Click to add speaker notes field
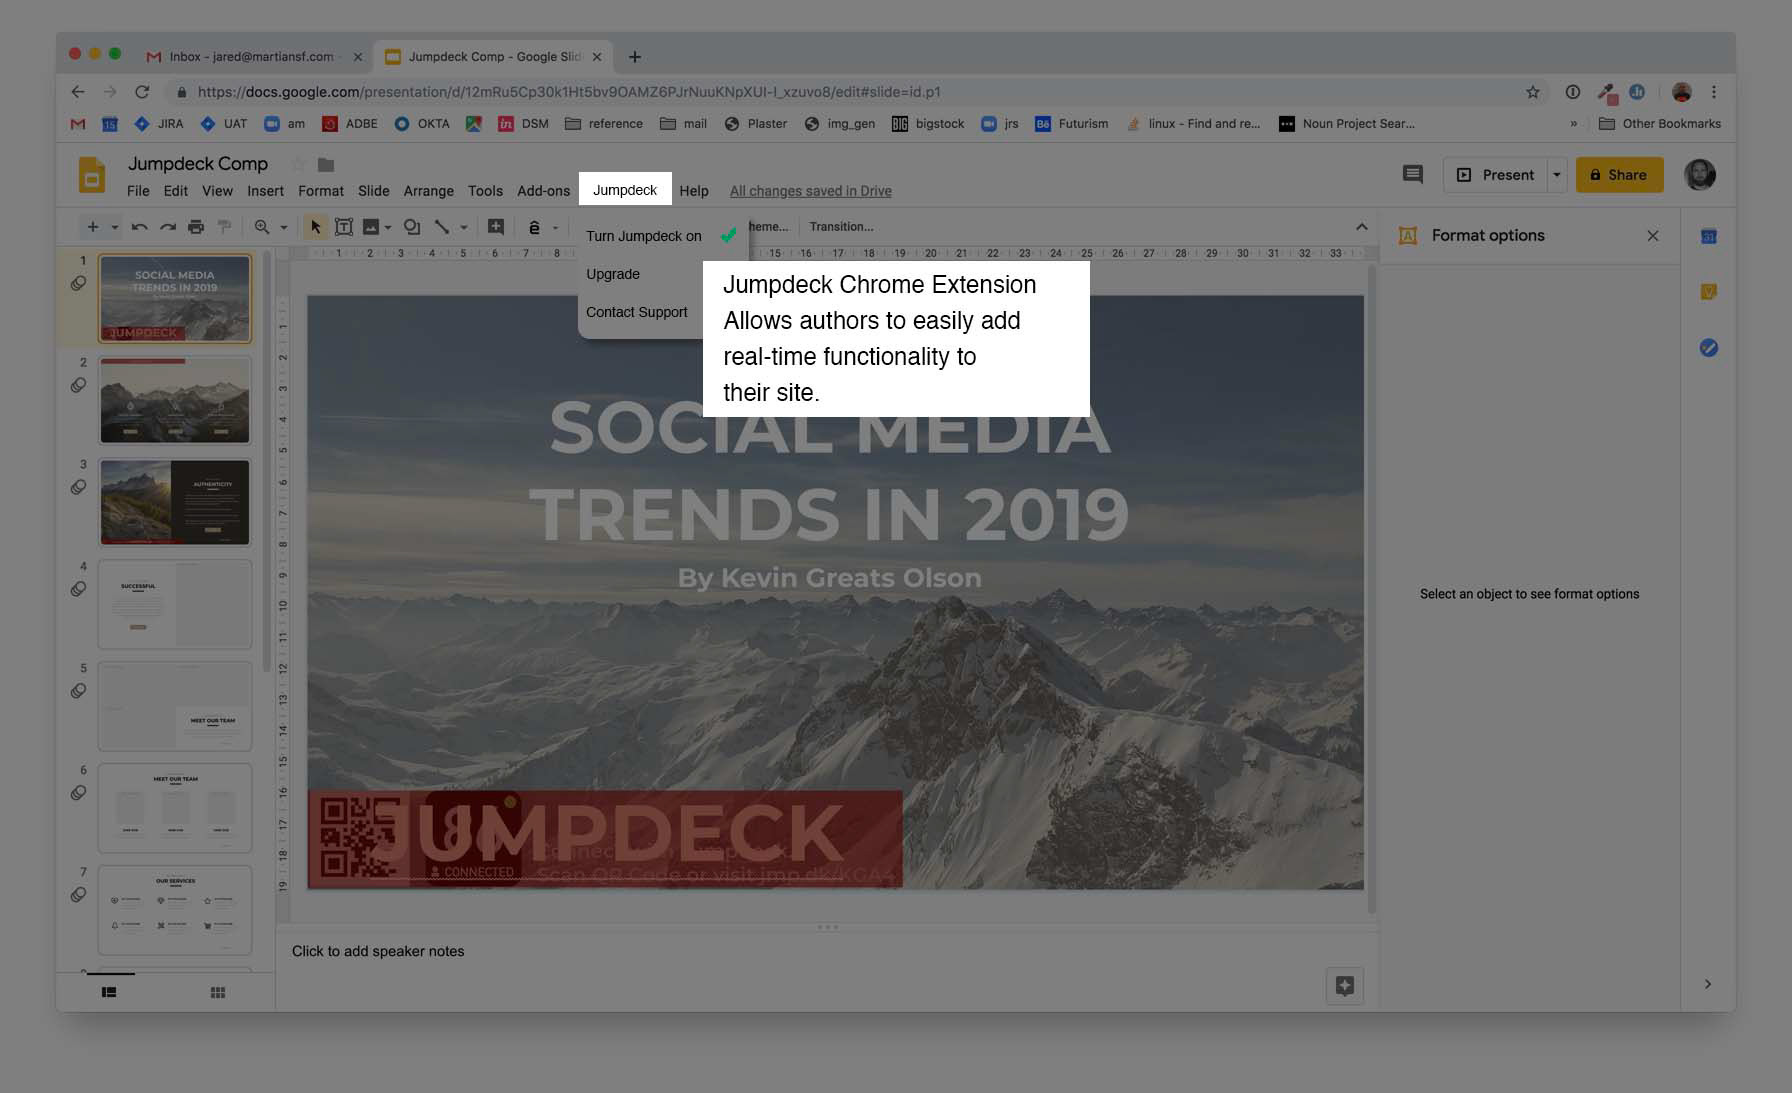Image resolution: width=1792 pixels, height=1093 pixels. [x=378, y=951]
